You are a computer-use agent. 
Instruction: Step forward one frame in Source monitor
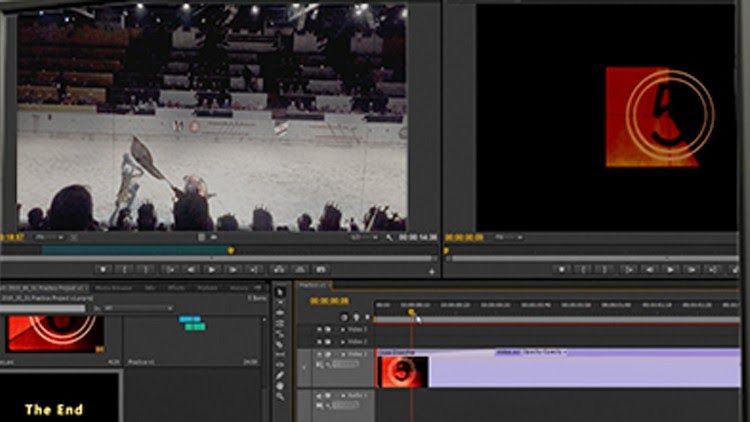(x=233, y=270)
